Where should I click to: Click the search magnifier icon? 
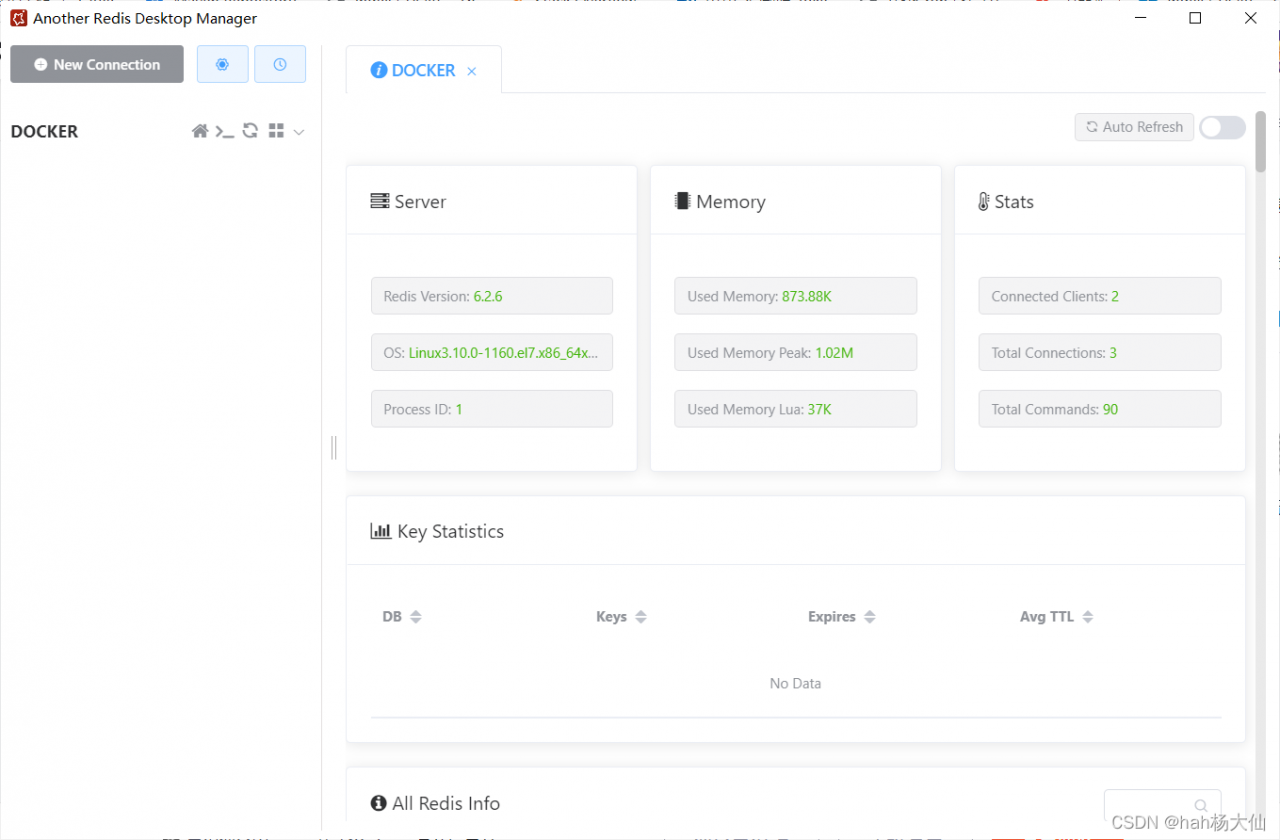tap(1201, 806)
